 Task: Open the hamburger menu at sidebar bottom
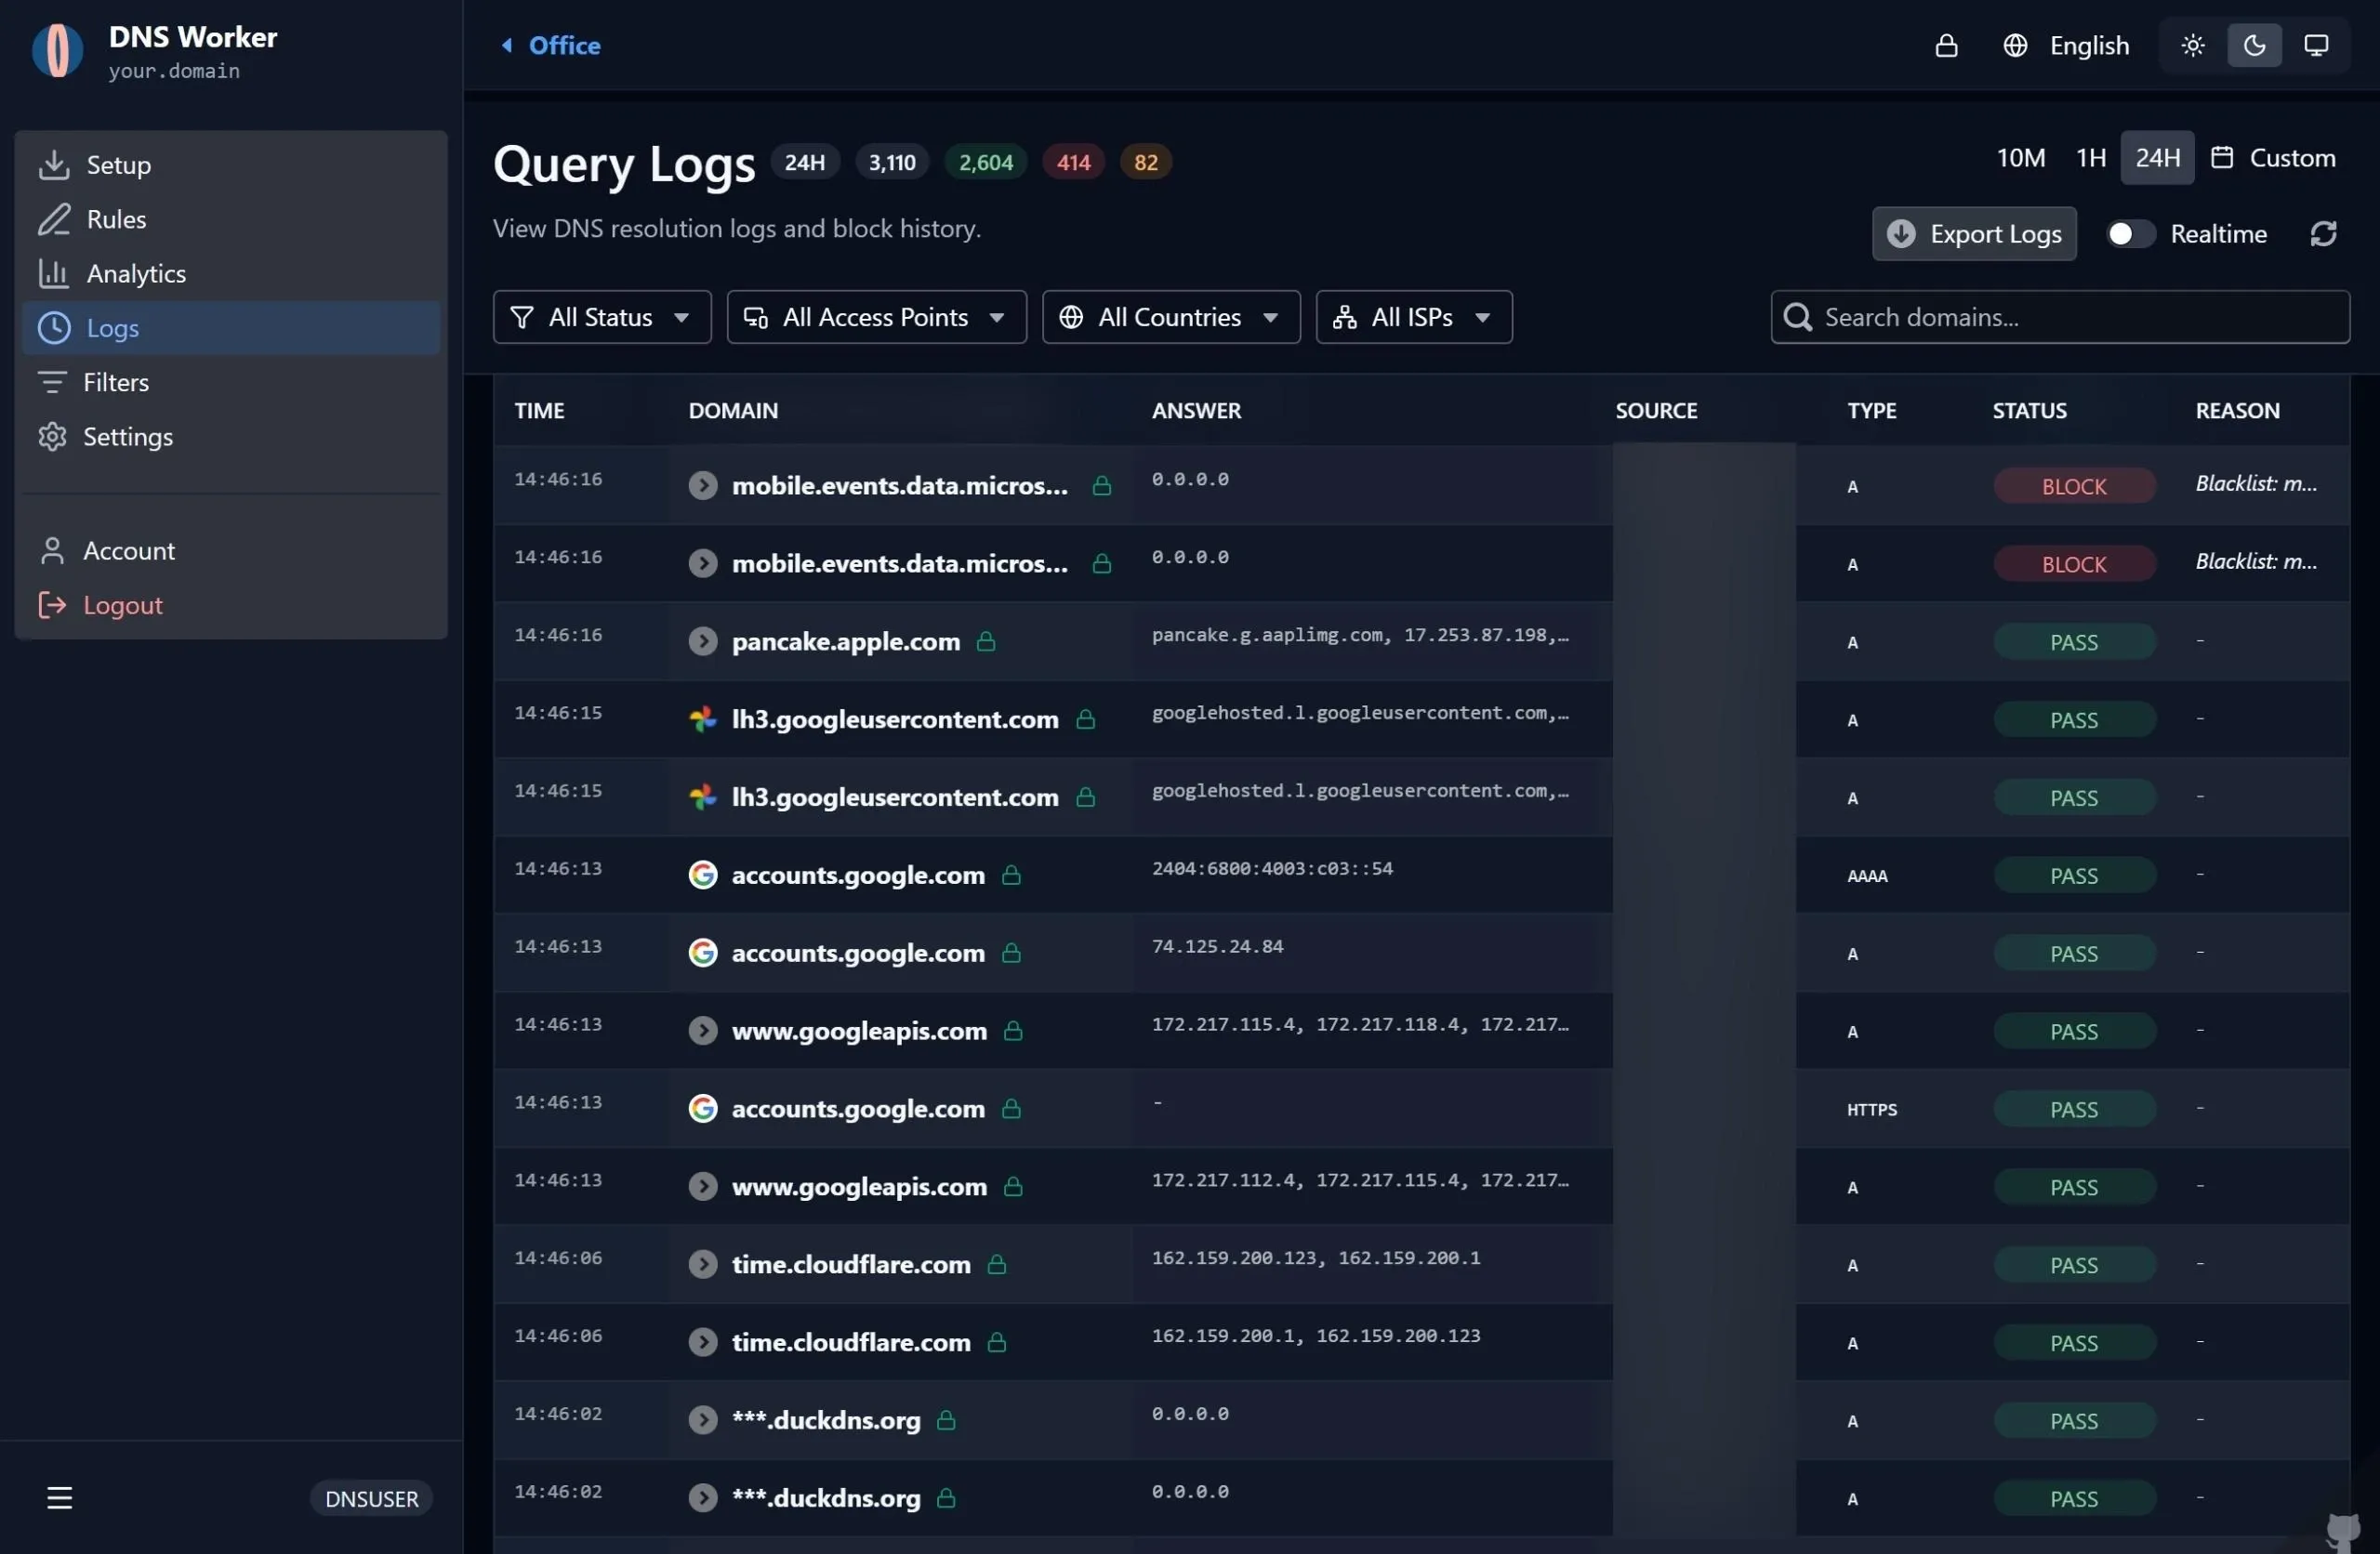point(60,1497)
